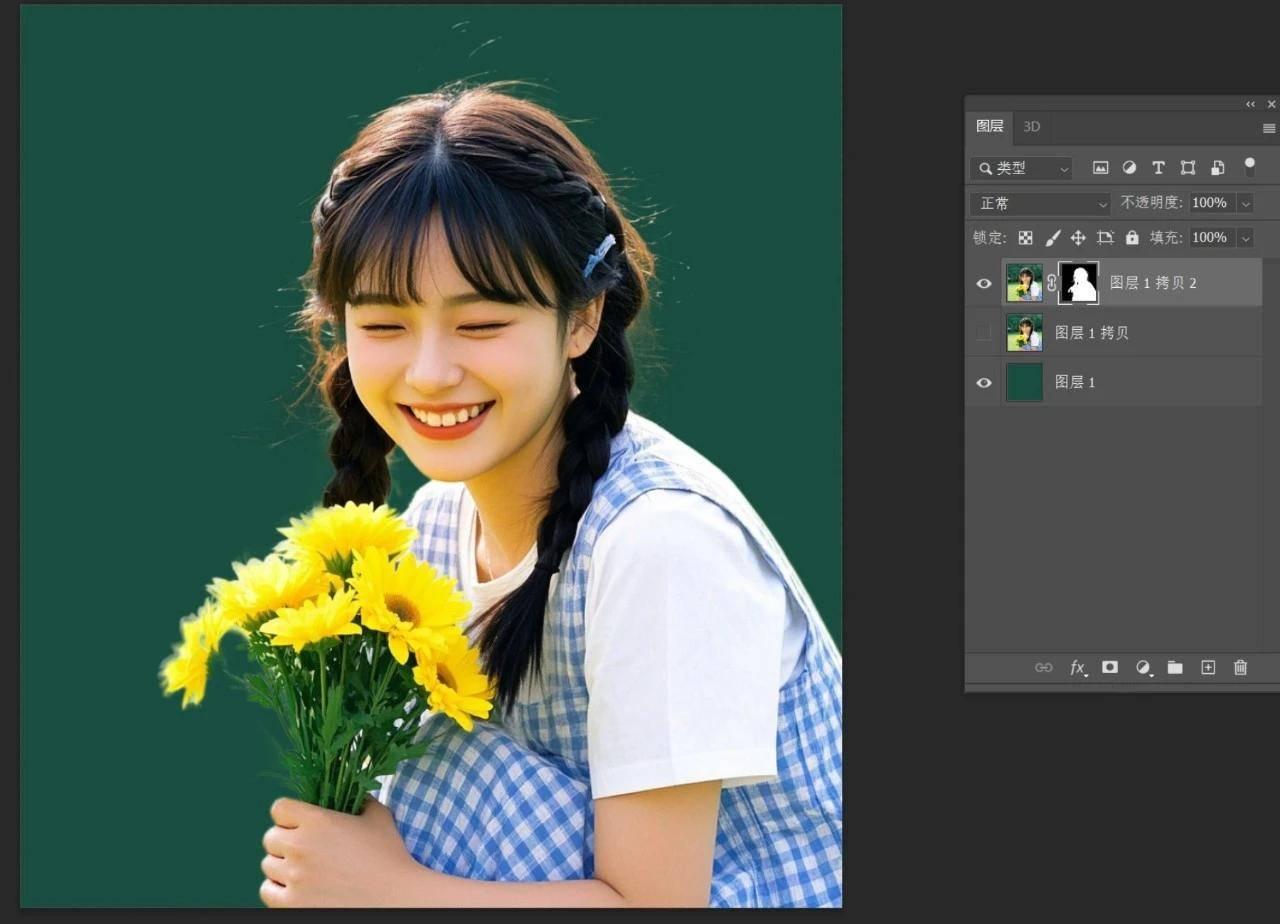Open the 正常 blend mode dropdown
Viewport: 1280px width, 924px height.
(x=1040, y=203)
